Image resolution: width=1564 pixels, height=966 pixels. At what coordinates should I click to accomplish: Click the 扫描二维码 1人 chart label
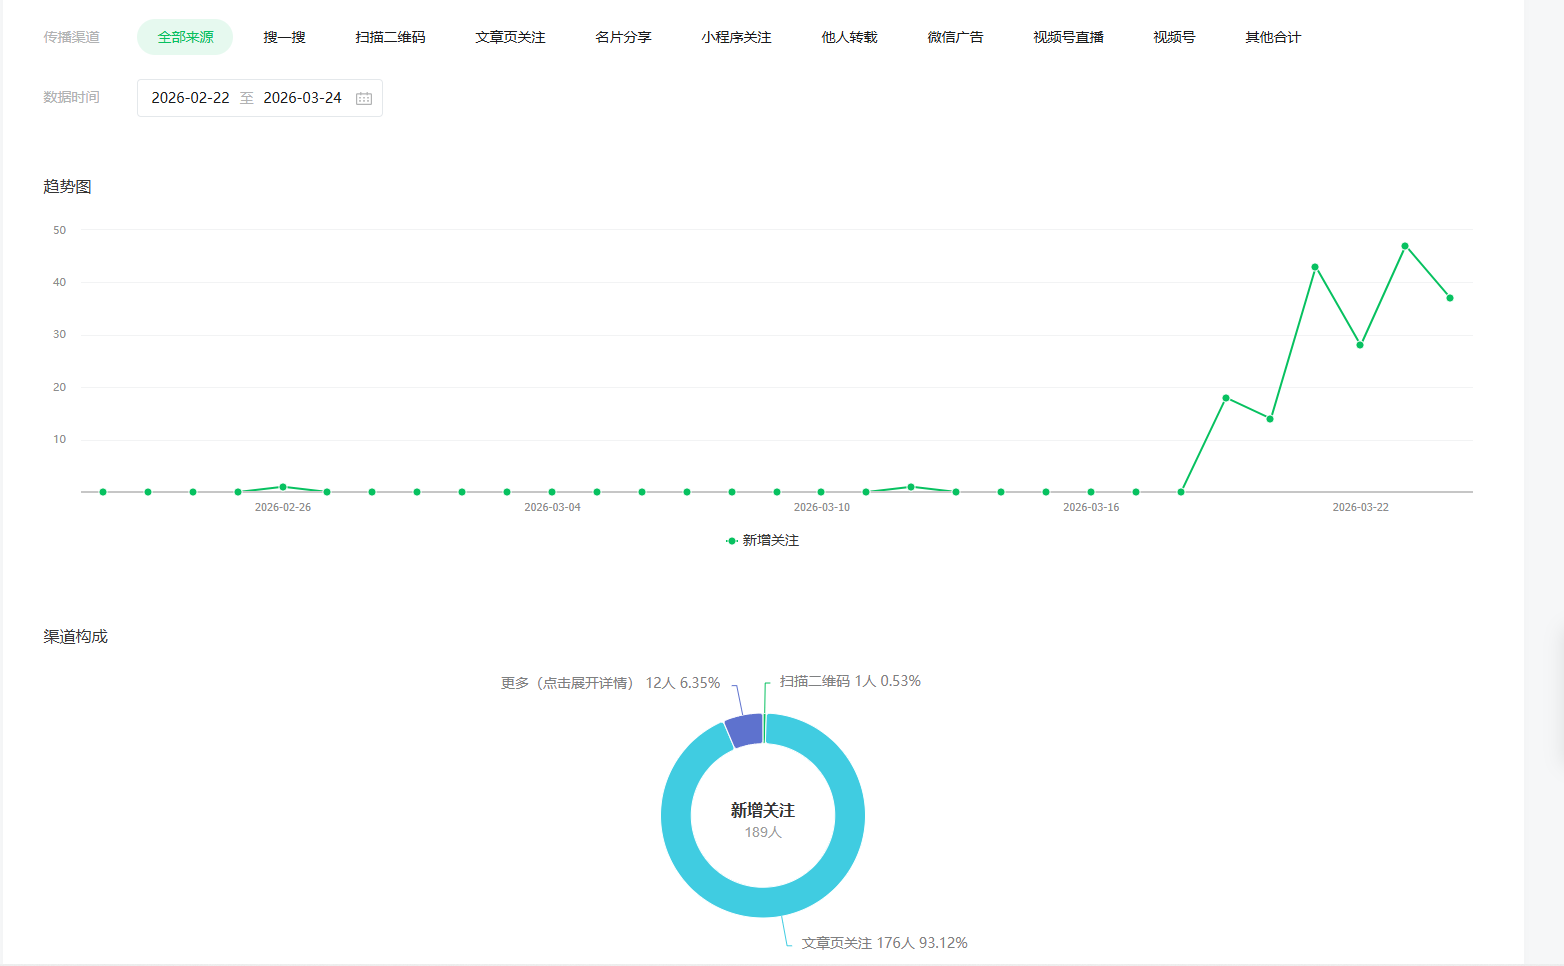(850, 681)
